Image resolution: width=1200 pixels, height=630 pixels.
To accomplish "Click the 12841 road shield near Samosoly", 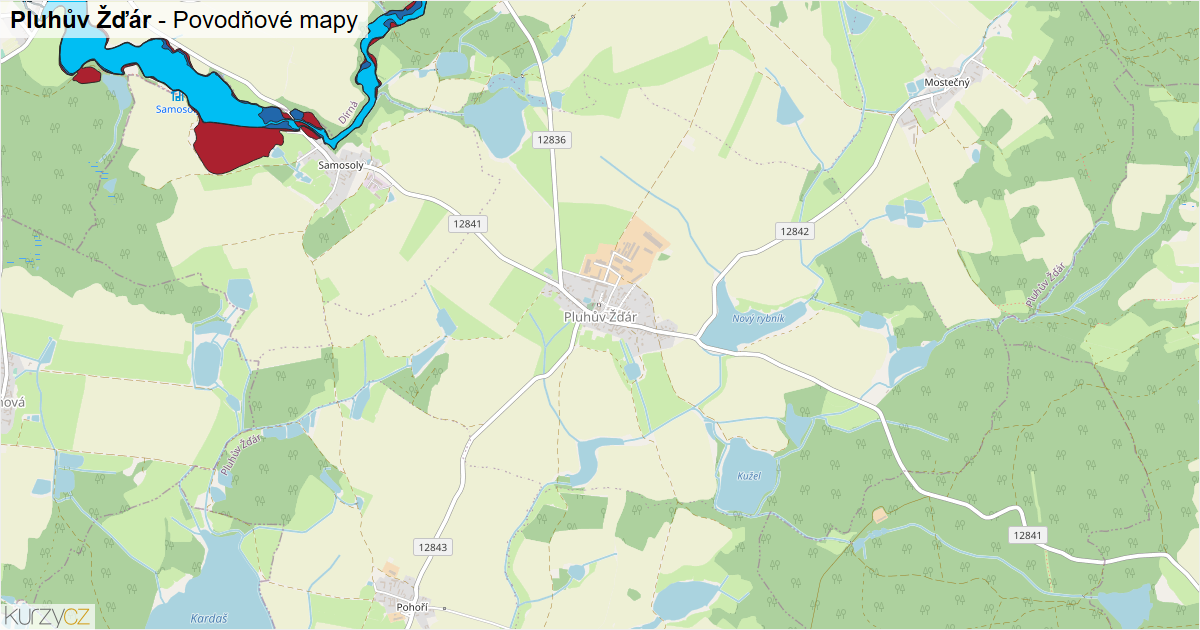I will click(x=466, y=224).
